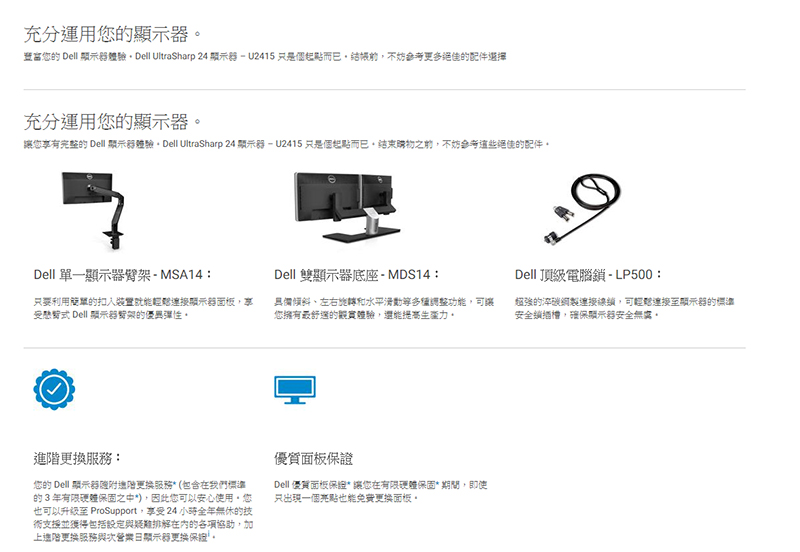Click the second 充分運用您的顯示器 heading
800x552 pixels.
pyautogui.click(x=112, y=122)
